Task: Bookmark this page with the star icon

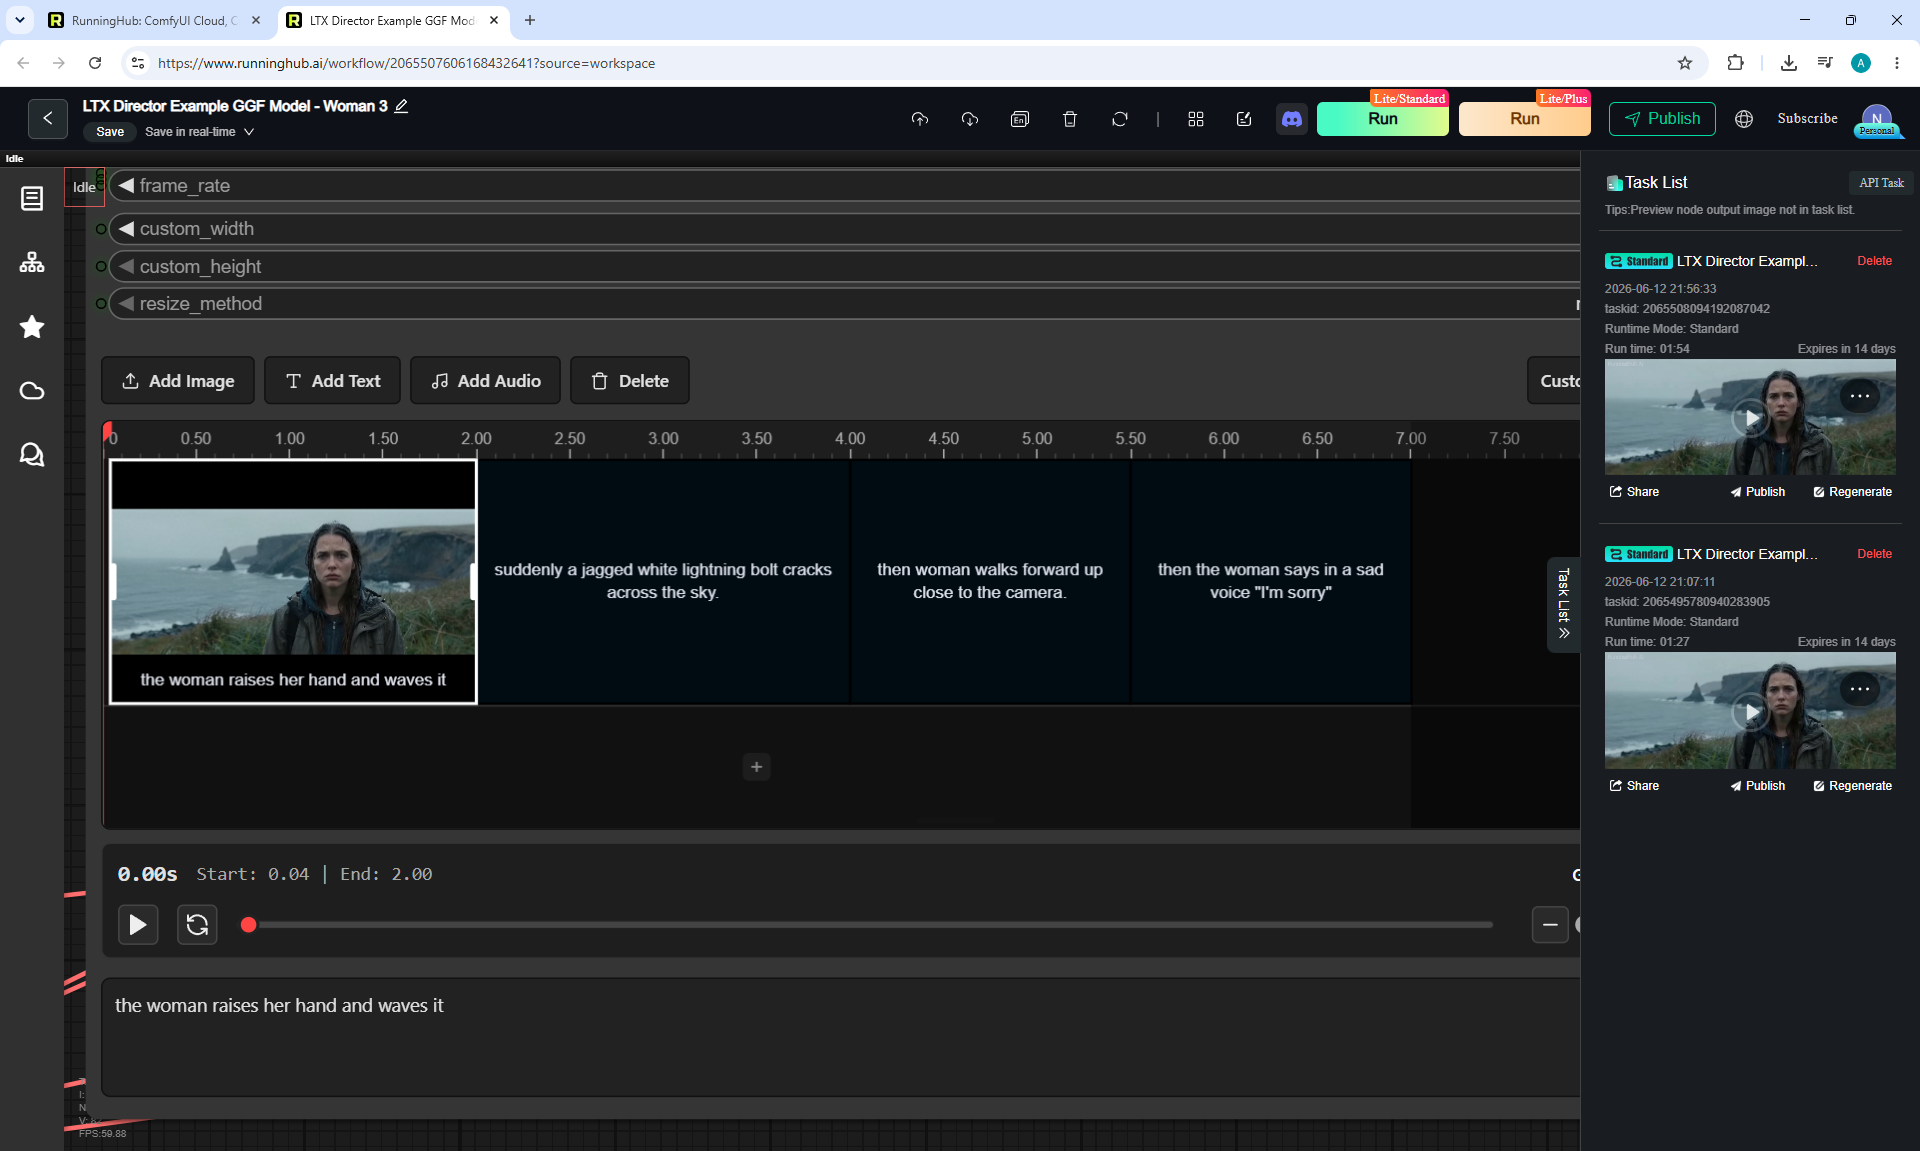Action: click(x=1685, y=63)
